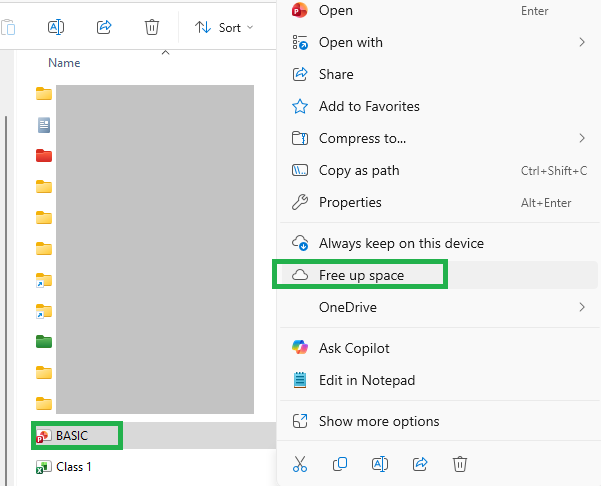Choose Copy as path
Screen dimensions: 601x486
439,170
